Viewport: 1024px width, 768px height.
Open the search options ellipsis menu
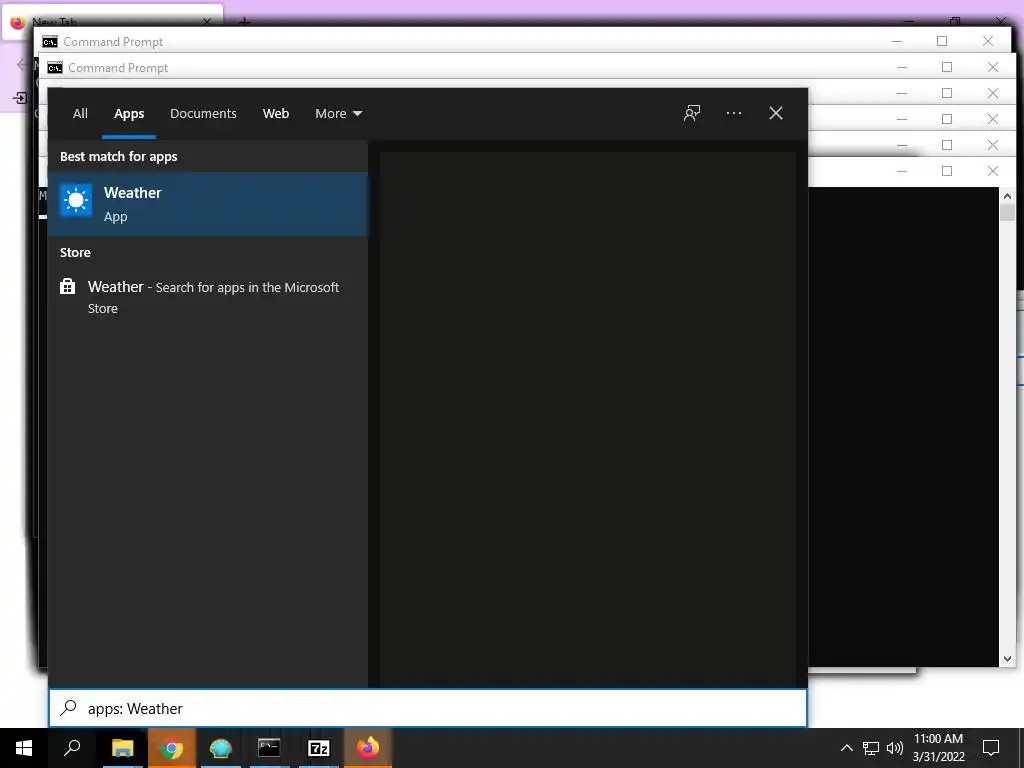pyautogui.click(x=733, y=113)
